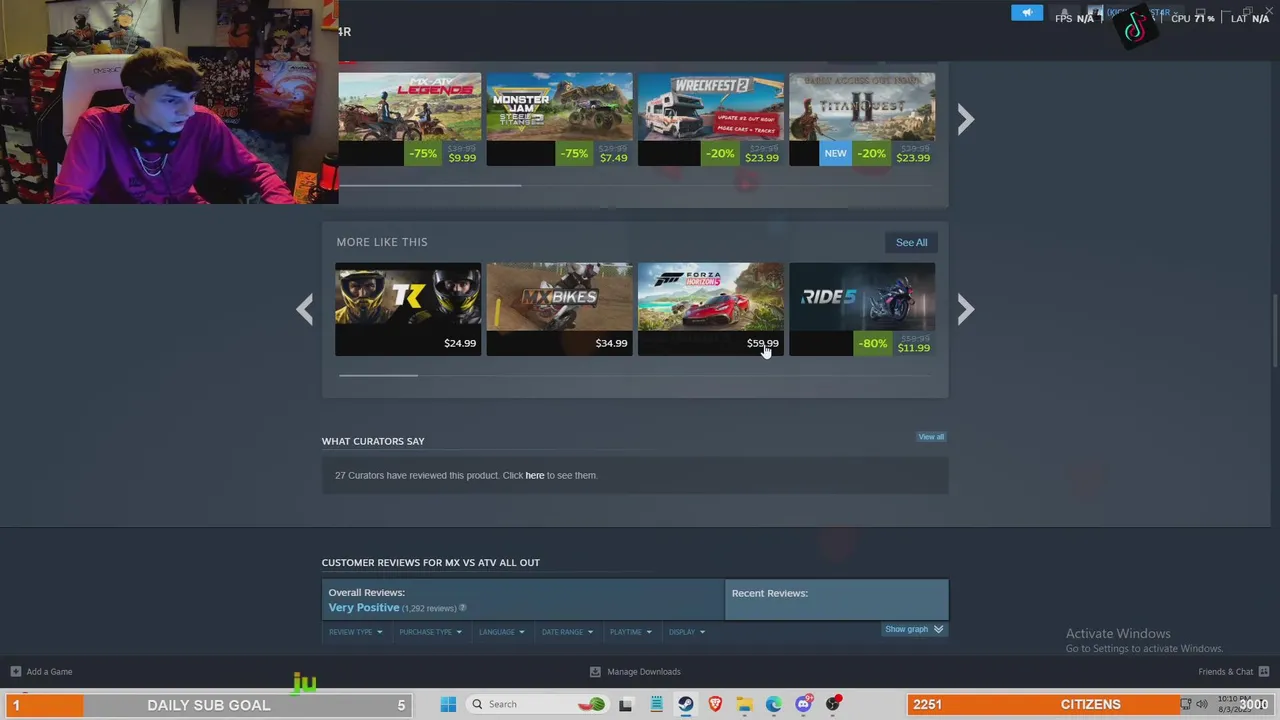Click the announcements megaphone icon

click(1026, 13)
